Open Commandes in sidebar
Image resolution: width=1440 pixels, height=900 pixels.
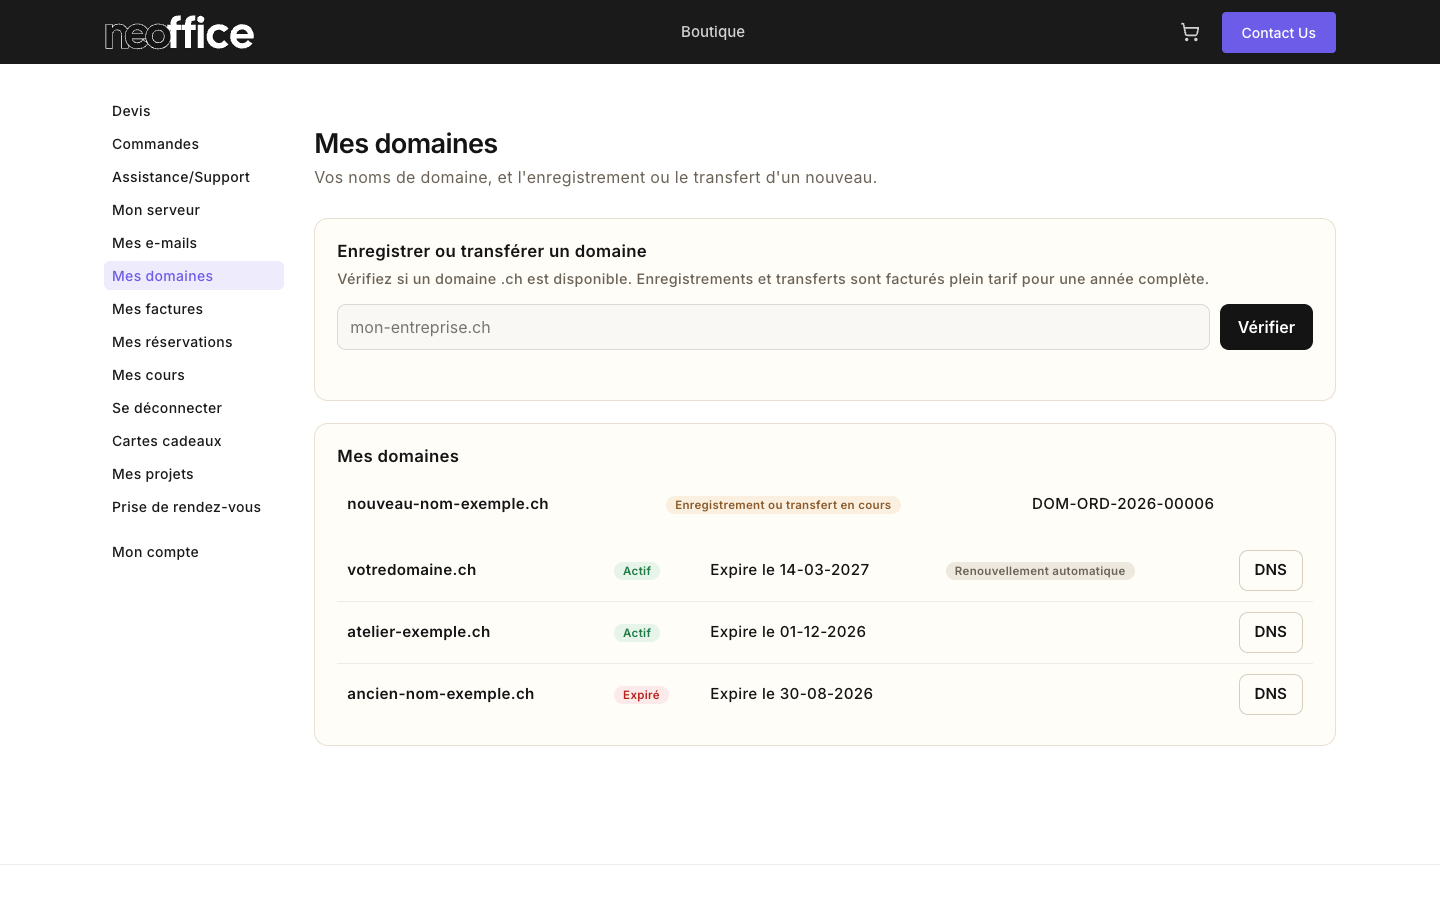point(194,144)
